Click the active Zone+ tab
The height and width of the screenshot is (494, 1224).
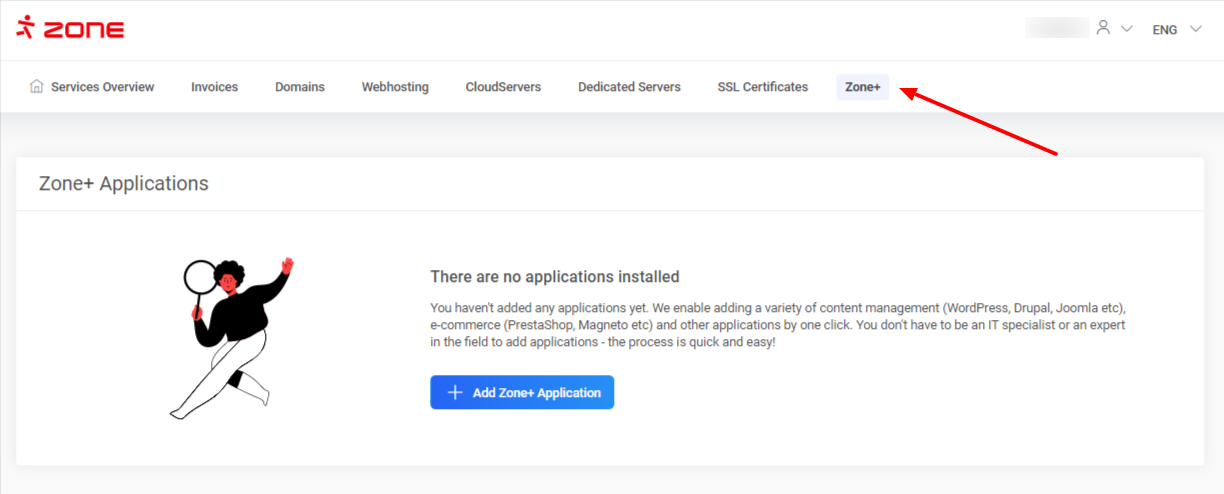tap(862, 87)
